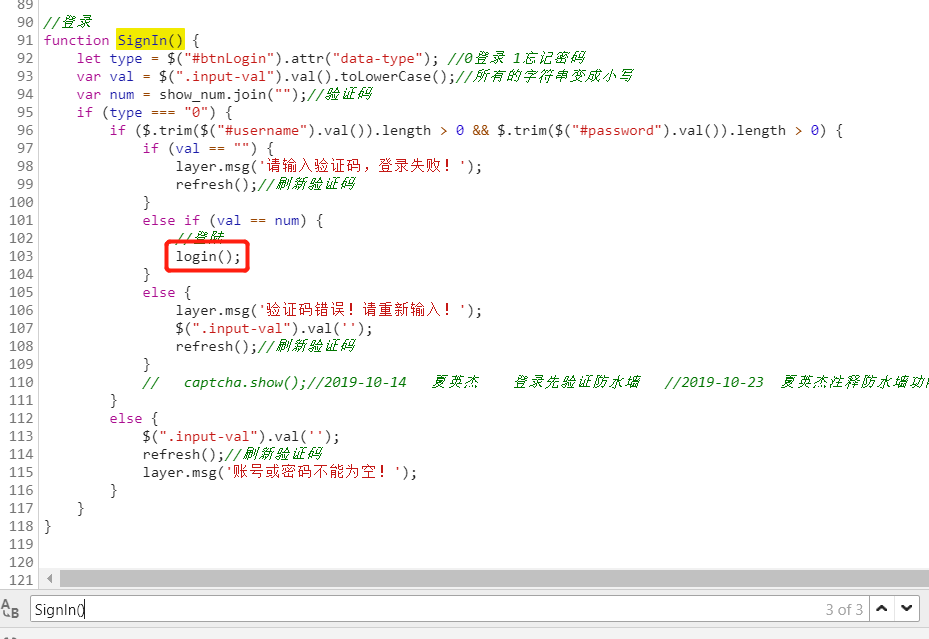Toggle the match case icon in the find bar
Image resolution: width=929 pixels, height=639 pixels.
(x=11, y=608)
